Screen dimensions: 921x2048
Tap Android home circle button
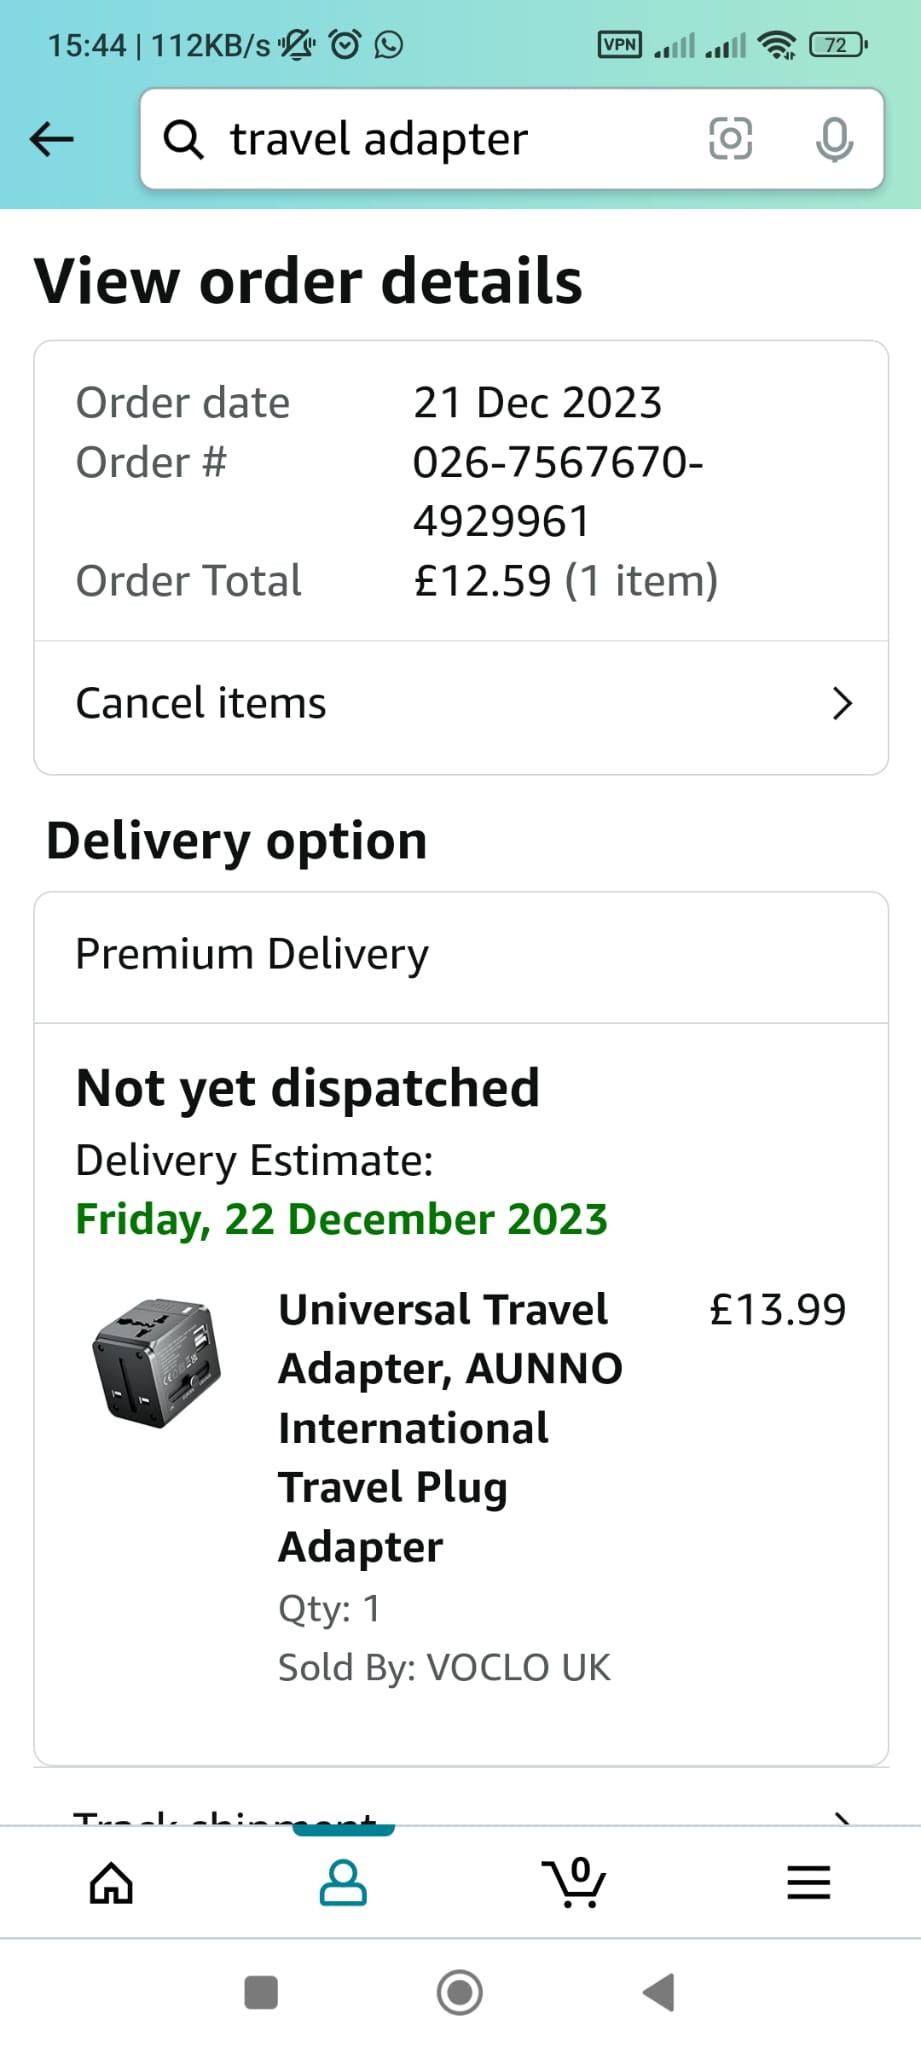point(460,1992)
